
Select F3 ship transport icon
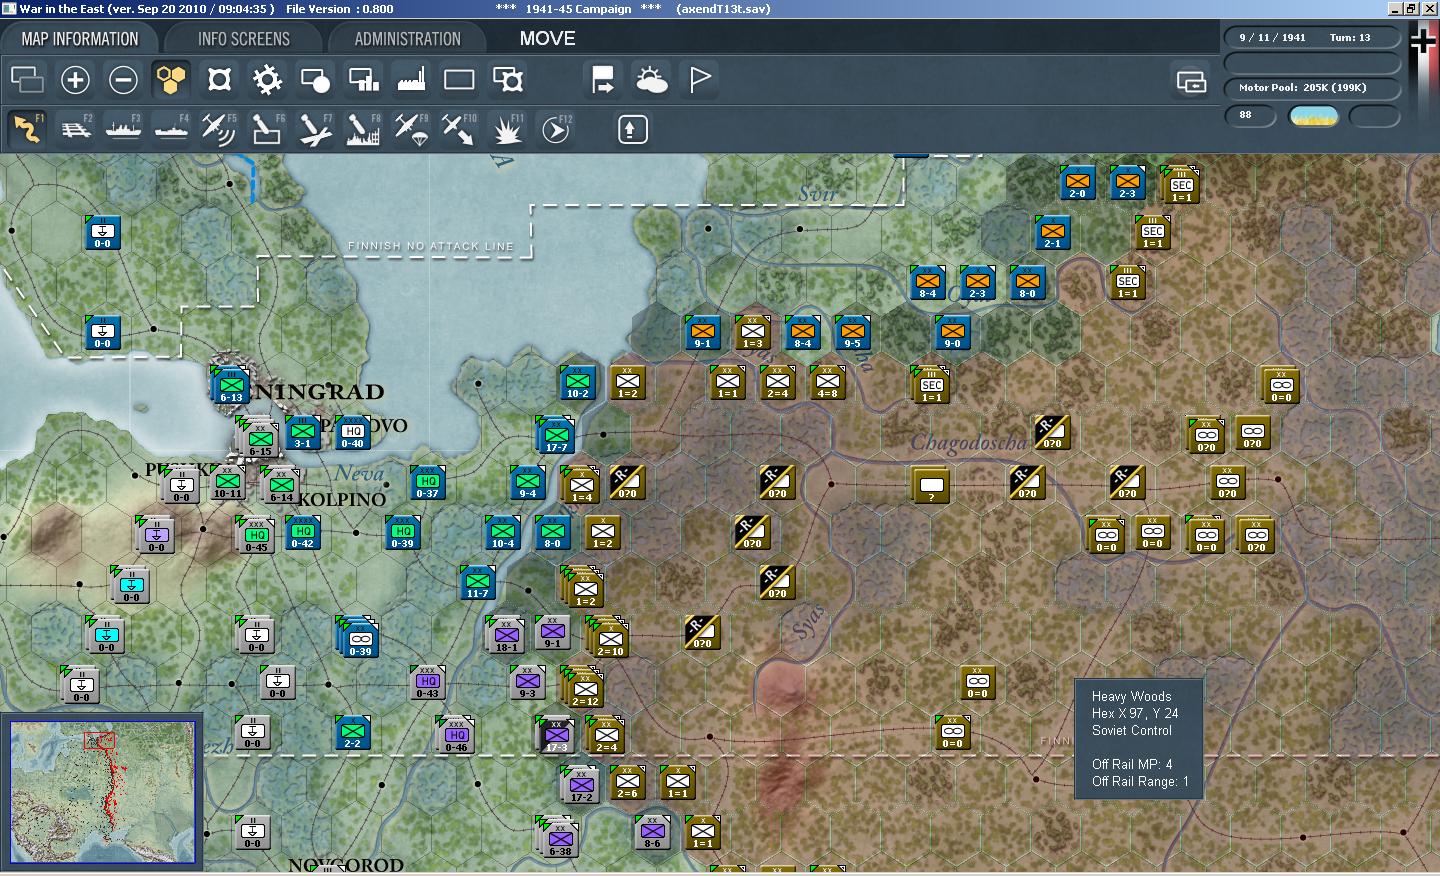tap(123, 129)
